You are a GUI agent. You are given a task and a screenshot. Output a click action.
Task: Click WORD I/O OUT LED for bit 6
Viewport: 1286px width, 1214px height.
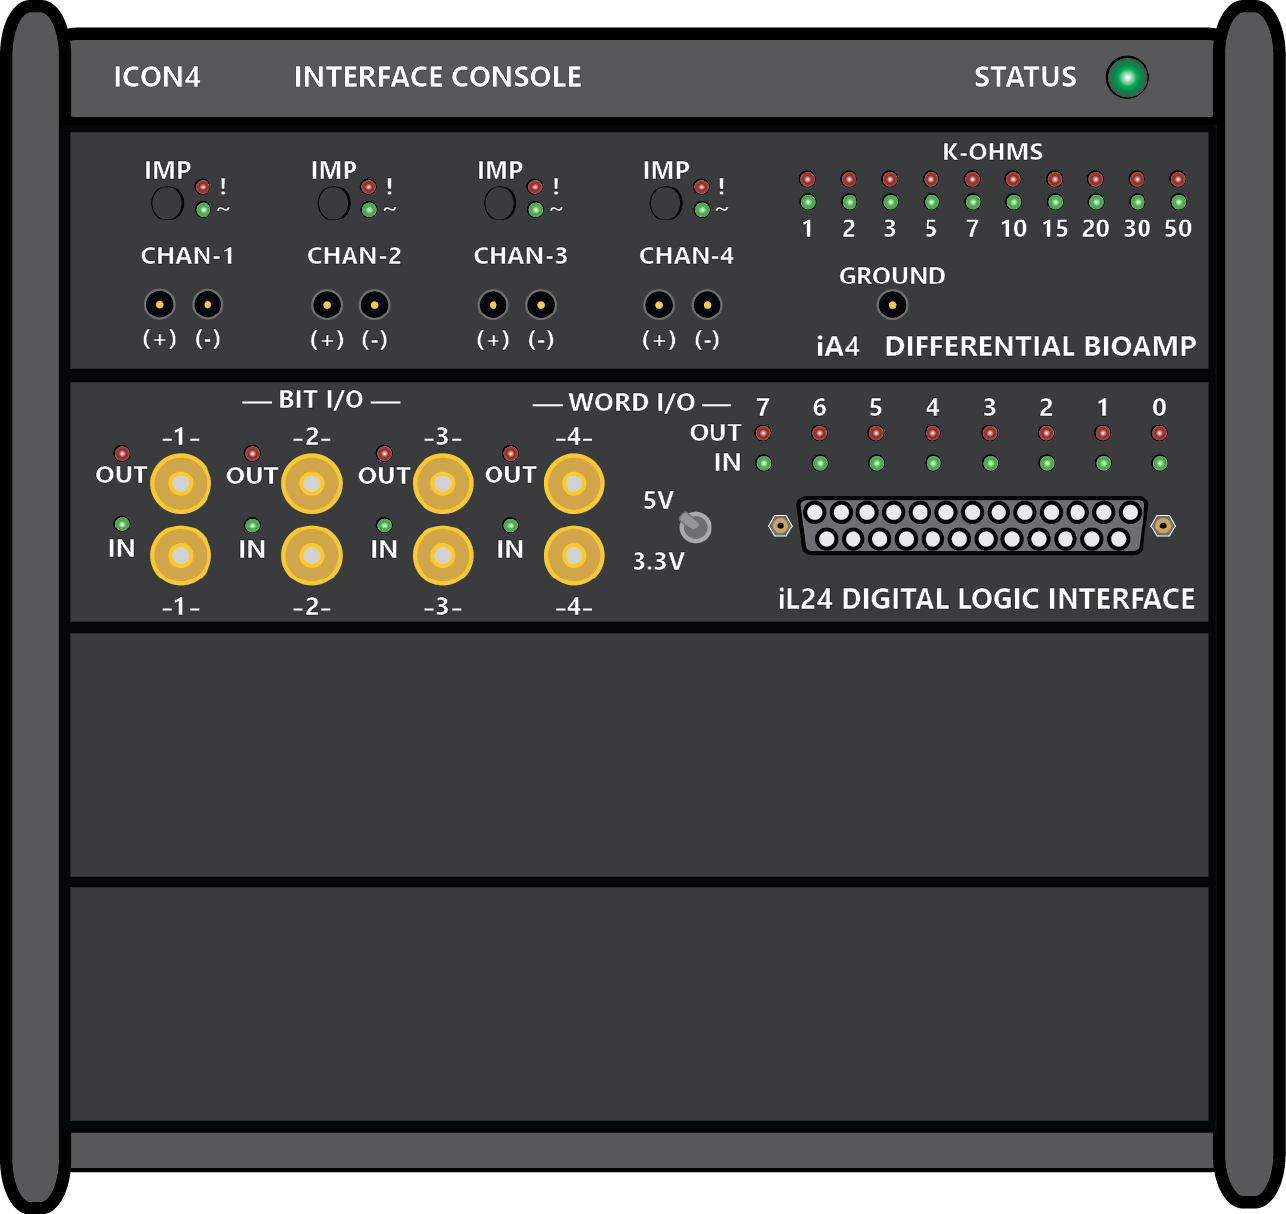tap(820, 433)
